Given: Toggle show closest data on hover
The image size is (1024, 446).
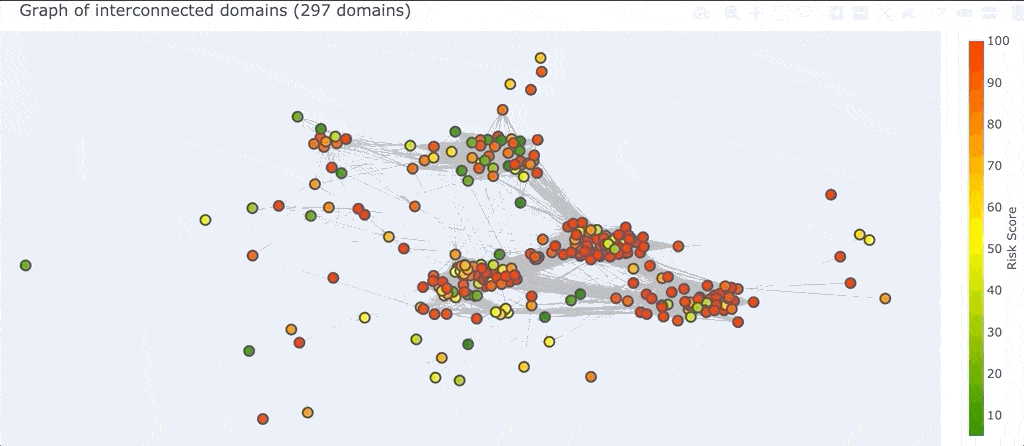Looking at the screenshot, I should pyautogui.click(x=964, y=13).
